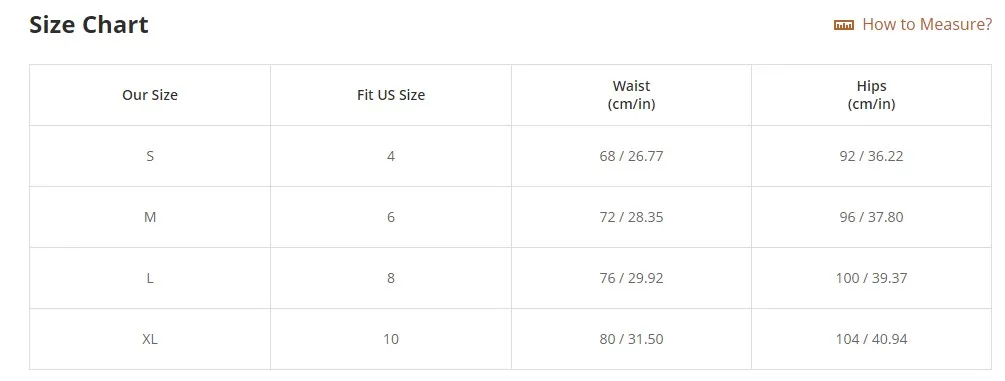Select the M size cell

click(150, 217)
